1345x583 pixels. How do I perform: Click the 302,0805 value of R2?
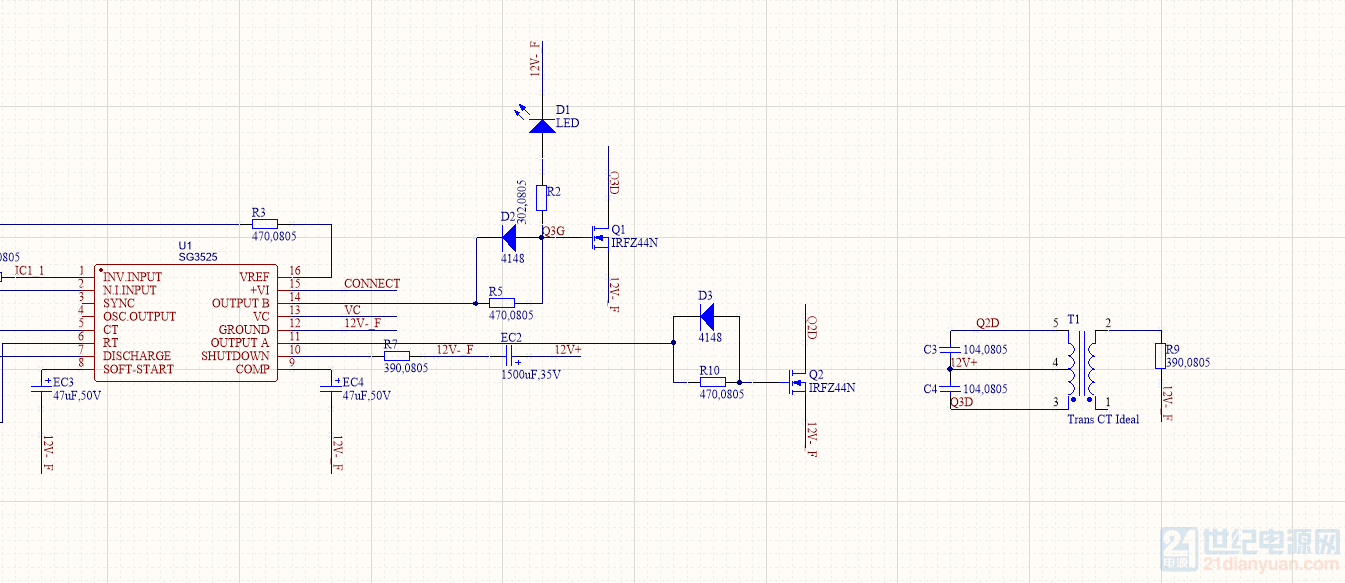[522, 200]
